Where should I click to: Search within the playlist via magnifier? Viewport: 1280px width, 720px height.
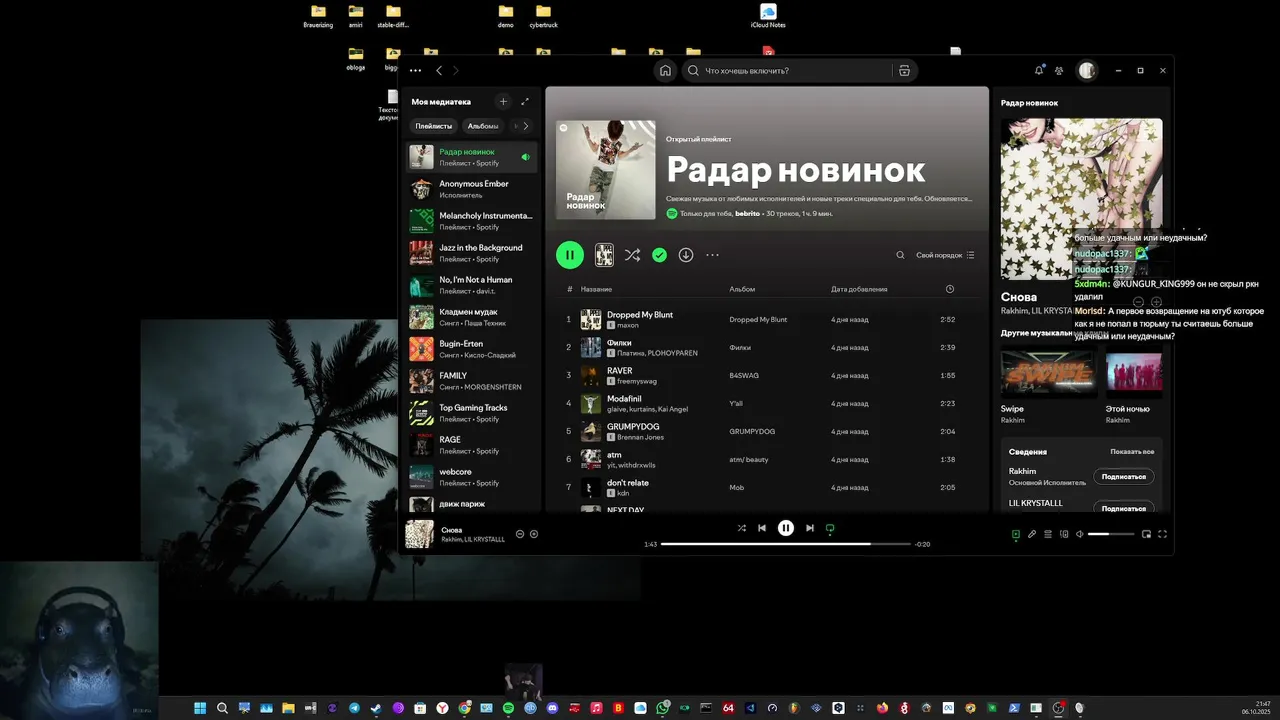[900, 255]
